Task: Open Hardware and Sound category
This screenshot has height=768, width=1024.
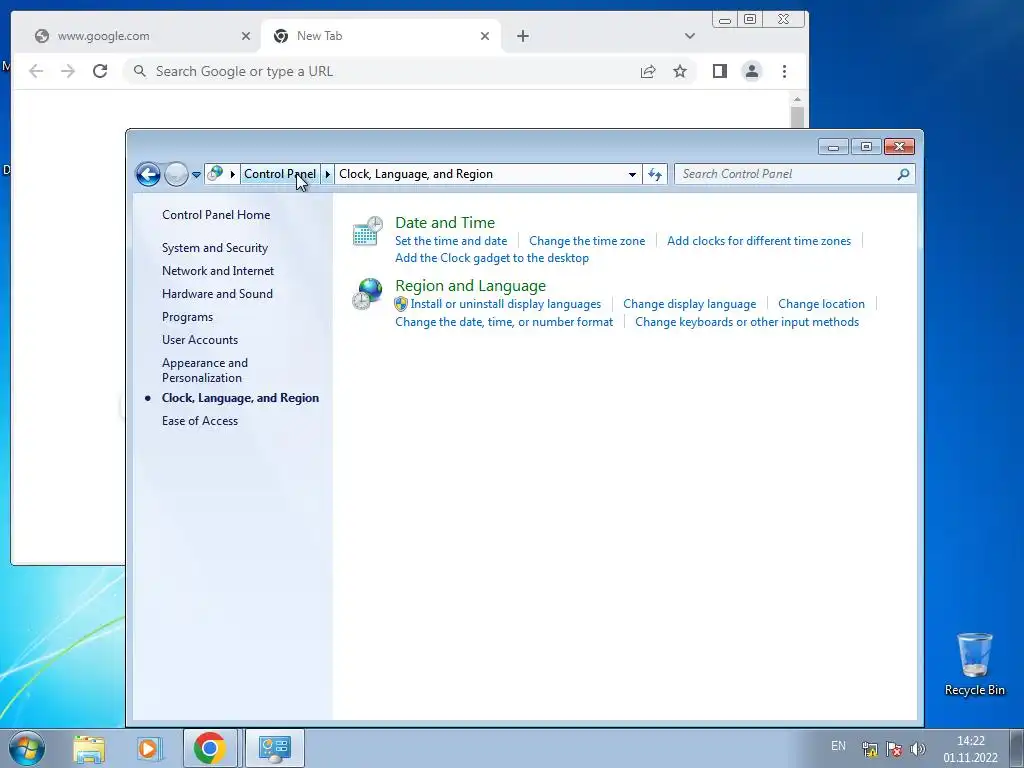Action: tap(217, 294)
